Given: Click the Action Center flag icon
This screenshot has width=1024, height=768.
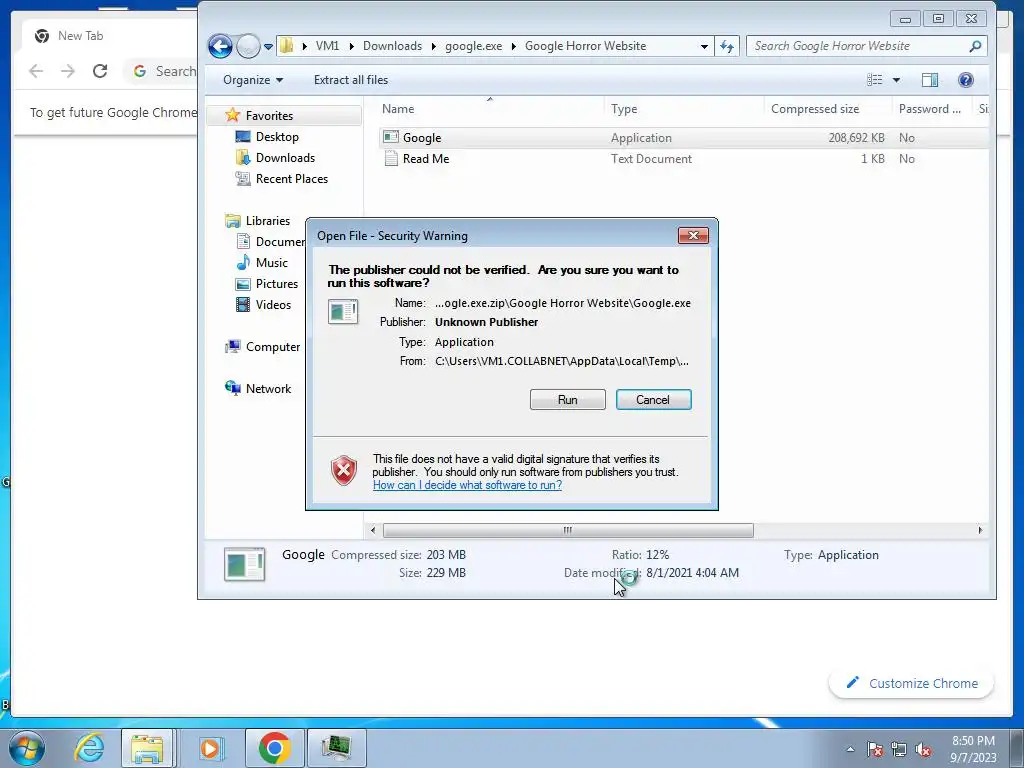Looking at the screenshot, I should [x=875, y=750].
